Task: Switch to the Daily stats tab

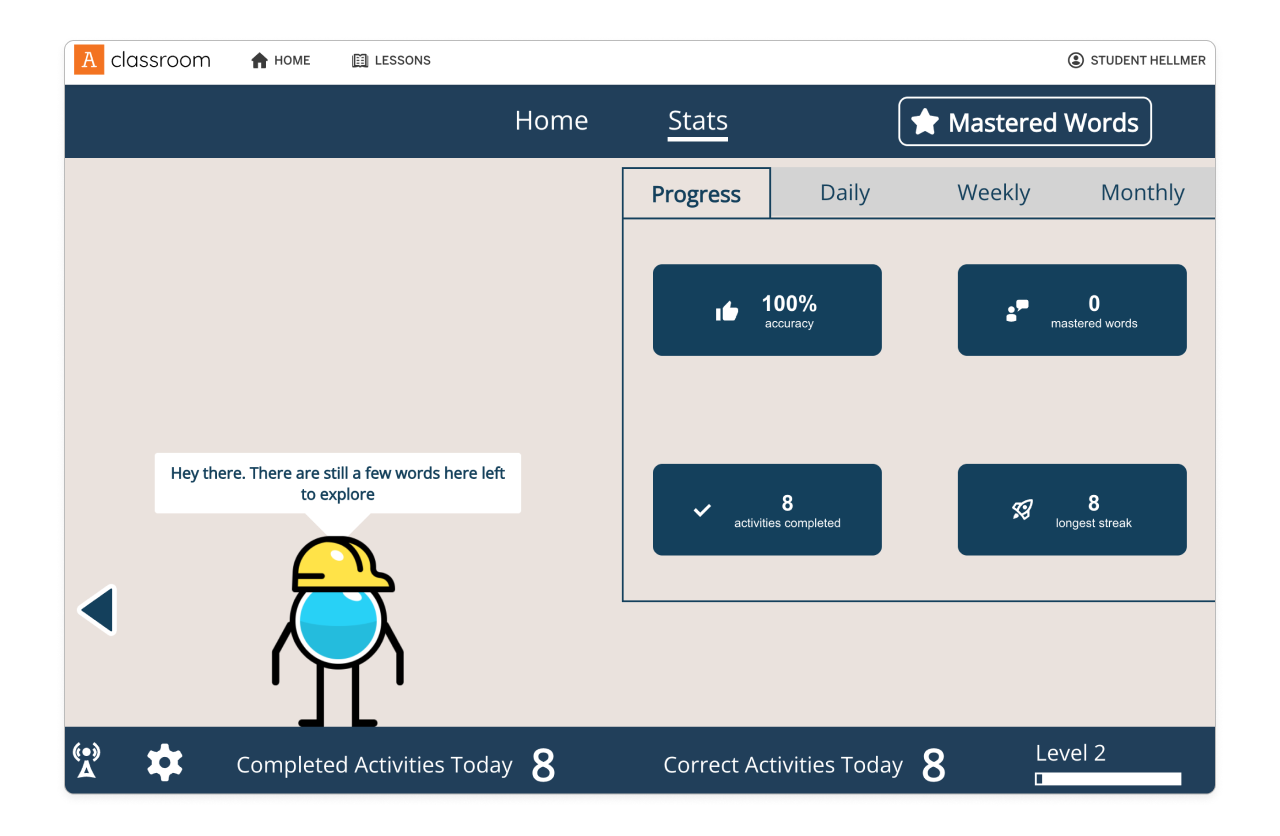Action: [845, 192]
